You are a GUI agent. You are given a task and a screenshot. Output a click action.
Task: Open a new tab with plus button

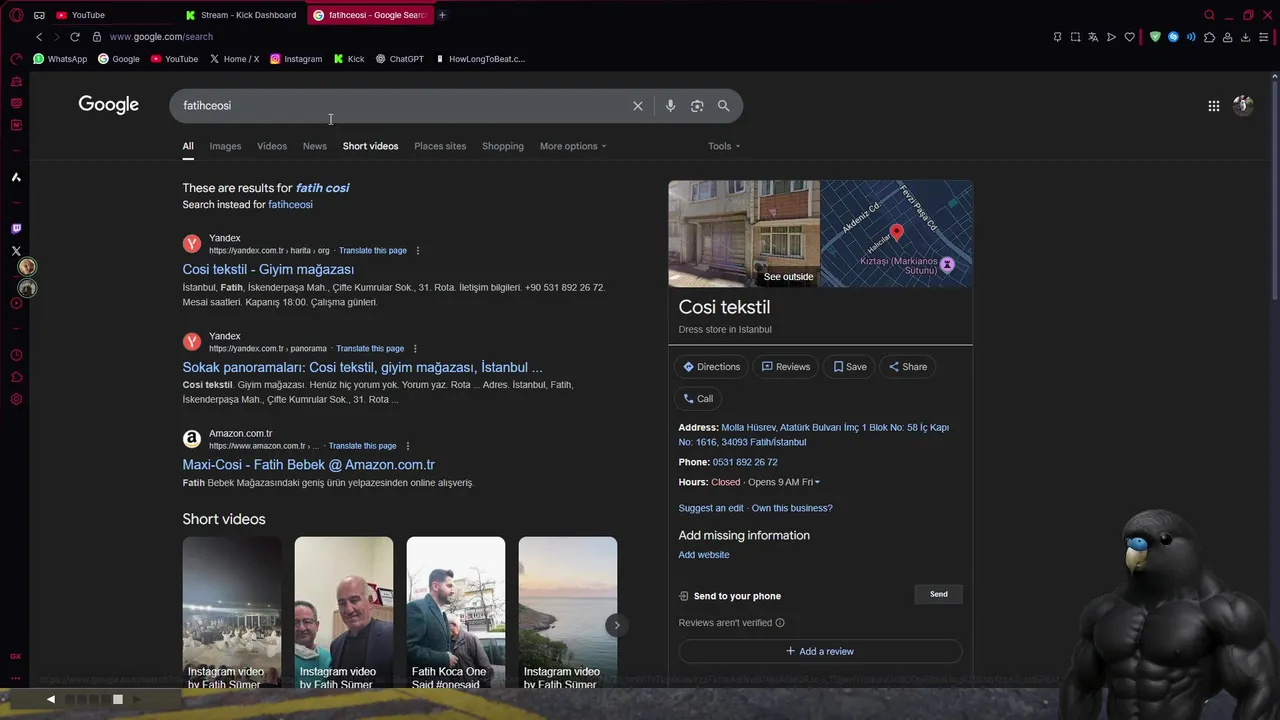point(442,15)
